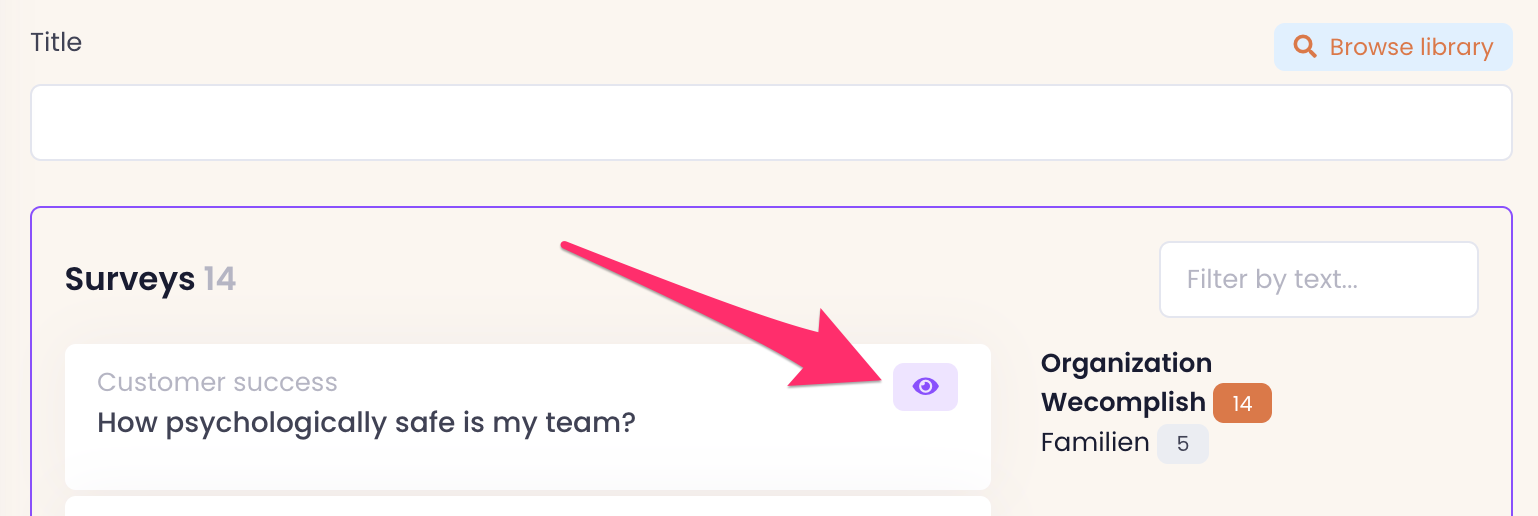Click the Title field label
The height and width of the screenshot is (516, 1538).
(56, 42)
